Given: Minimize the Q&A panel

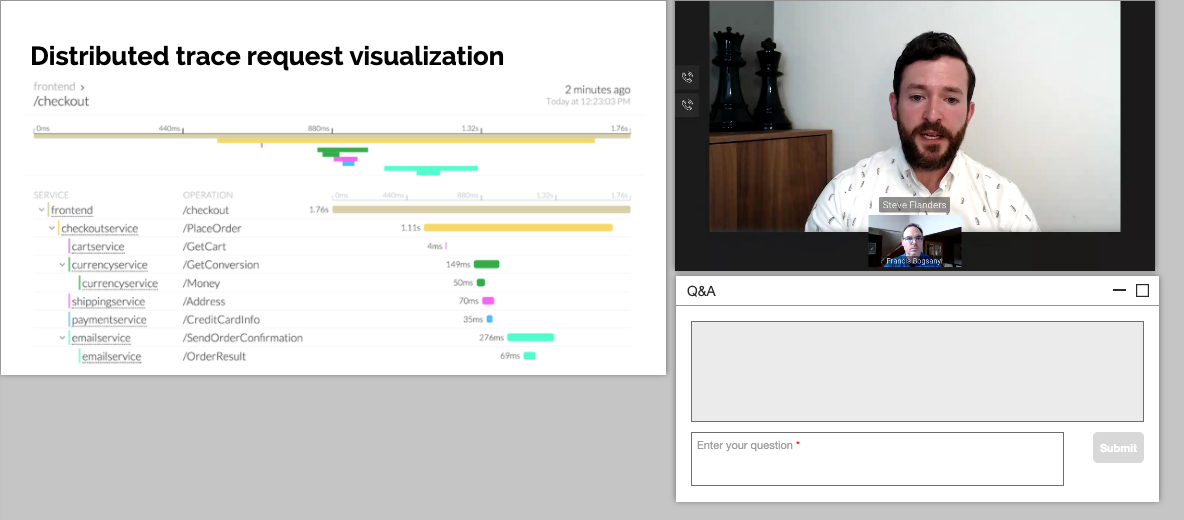Looking at the screenshot, I should coord(1119,291).
